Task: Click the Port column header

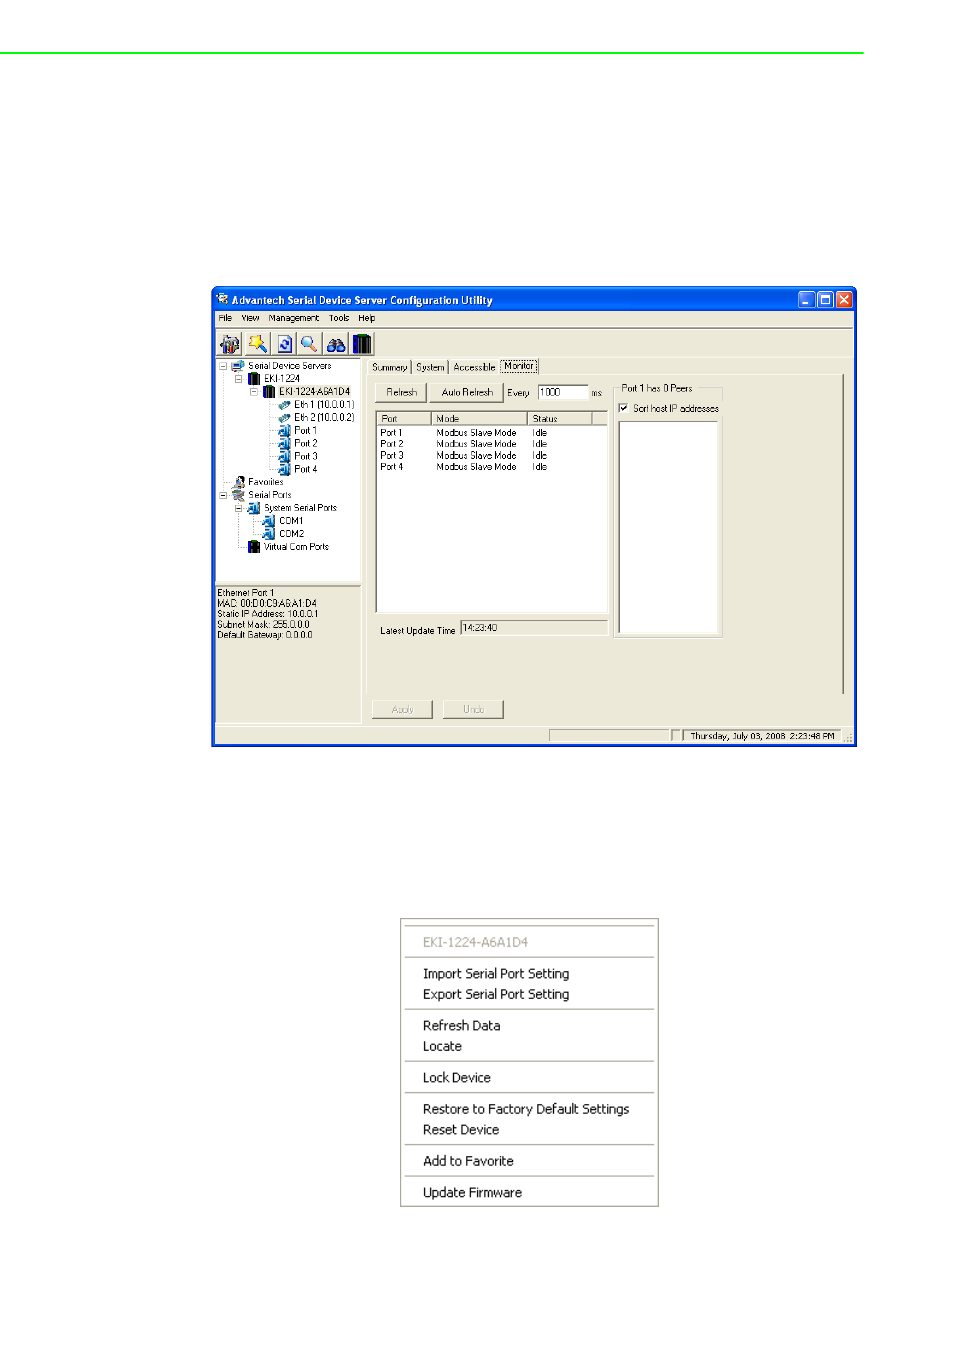Action: click(404, 419)
